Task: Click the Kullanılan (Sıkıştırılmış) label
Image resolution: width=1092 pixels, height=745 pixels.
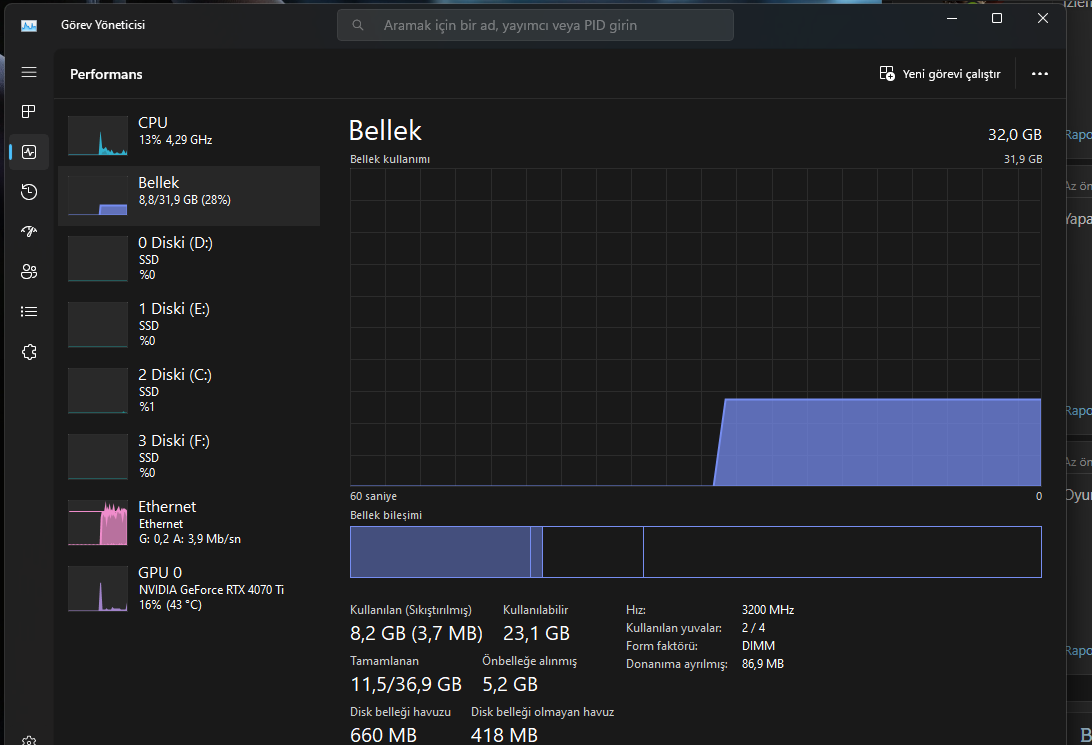Action: [x=410, y=610]
